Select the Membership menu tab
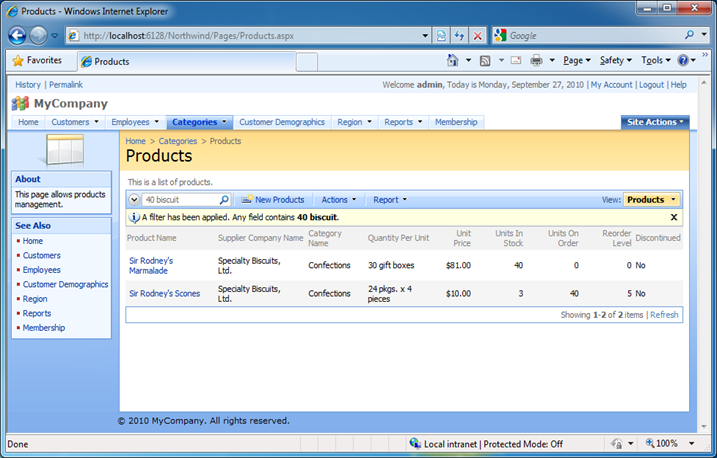The width and height of the screenshot is (717, 458). pos(456,122)
